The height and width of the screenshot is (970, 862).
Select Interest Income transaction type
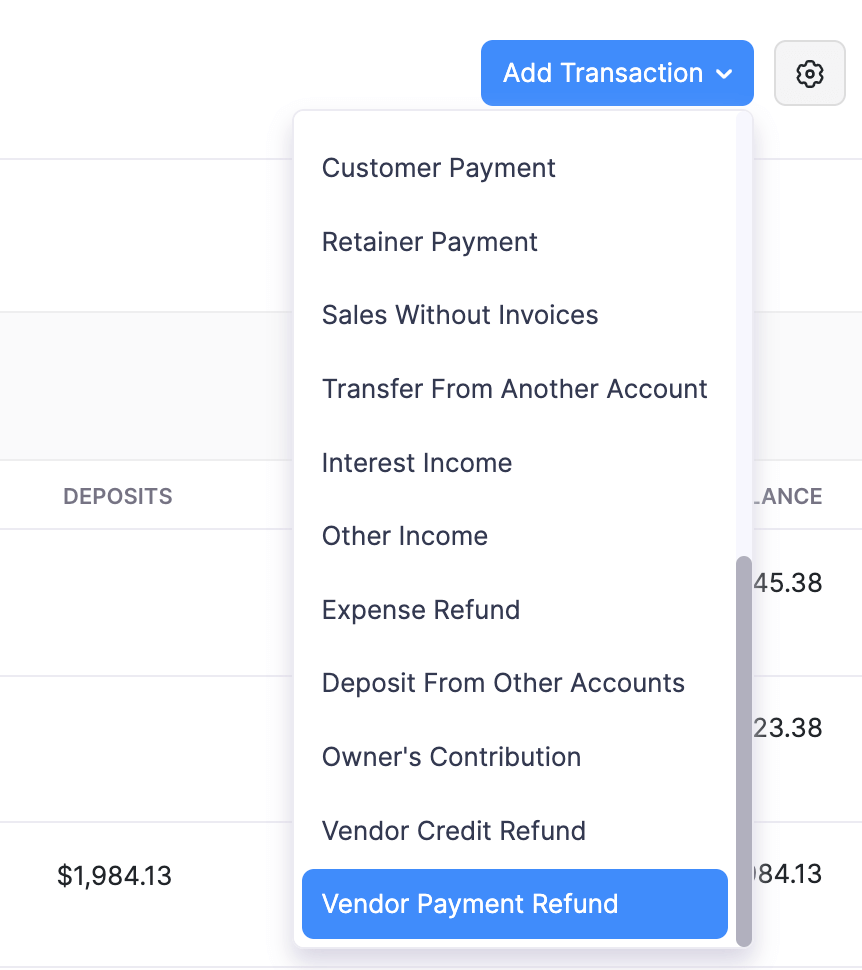coord(416,463)
